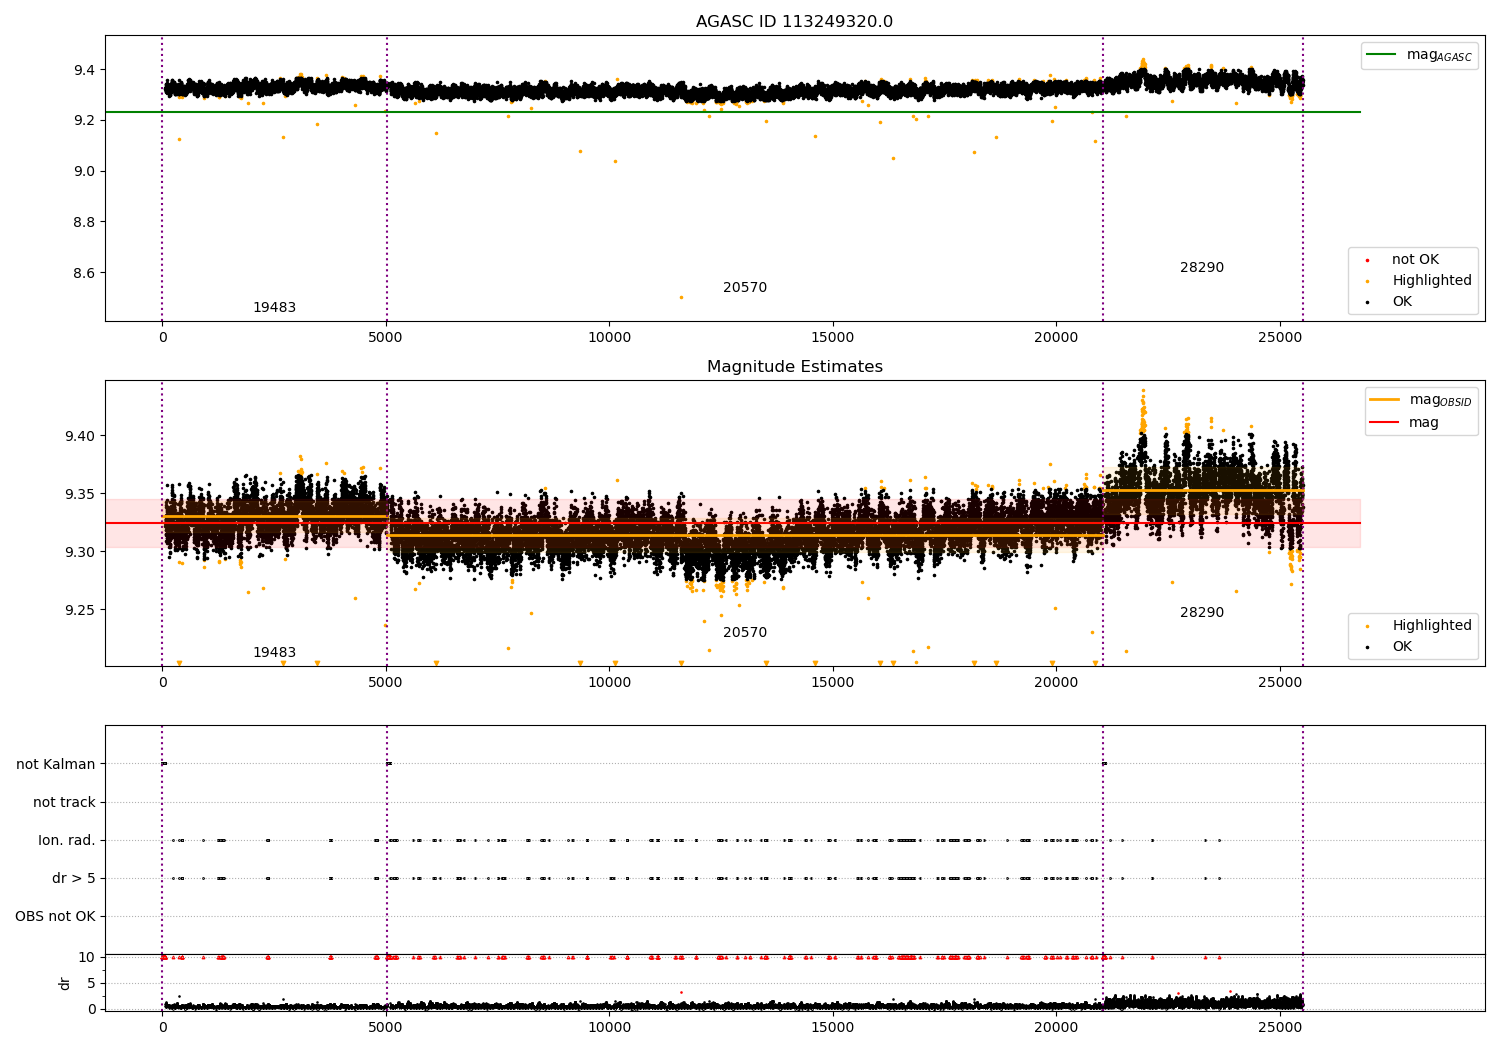
Task: Click OBSID label 20570 in top plot
Action: tap(745, 288)
